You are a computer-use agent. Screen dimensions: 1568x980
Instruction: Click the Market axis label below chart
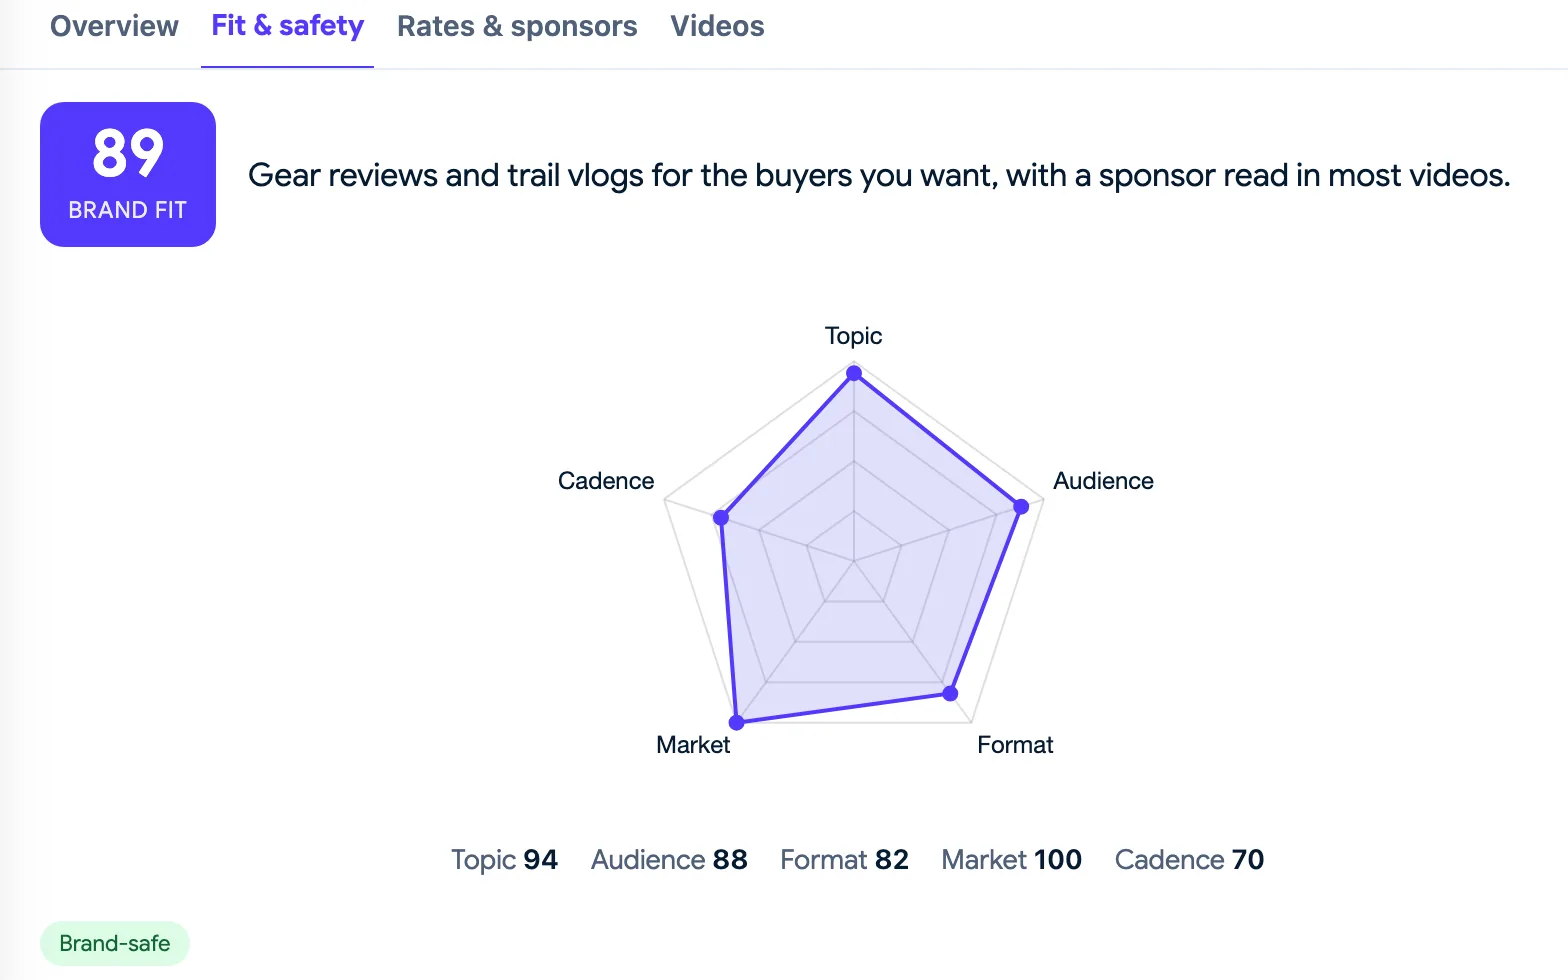693,745
